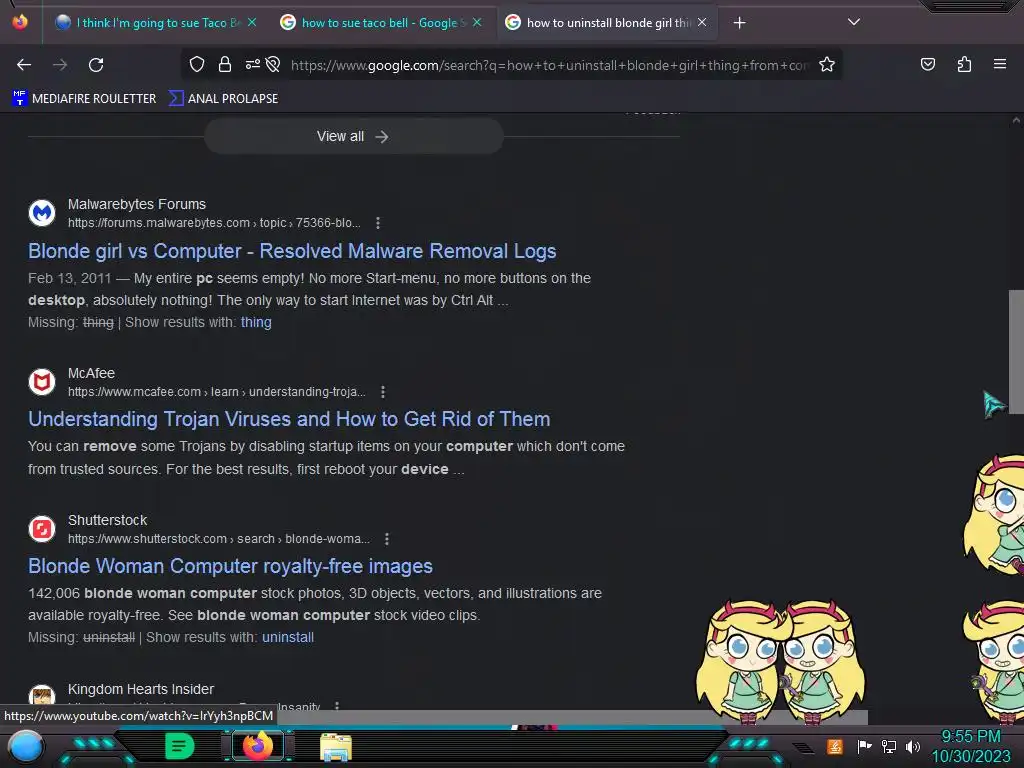Reload the current page
Viewport: 1024px width, 768px height.
point(96,65)
